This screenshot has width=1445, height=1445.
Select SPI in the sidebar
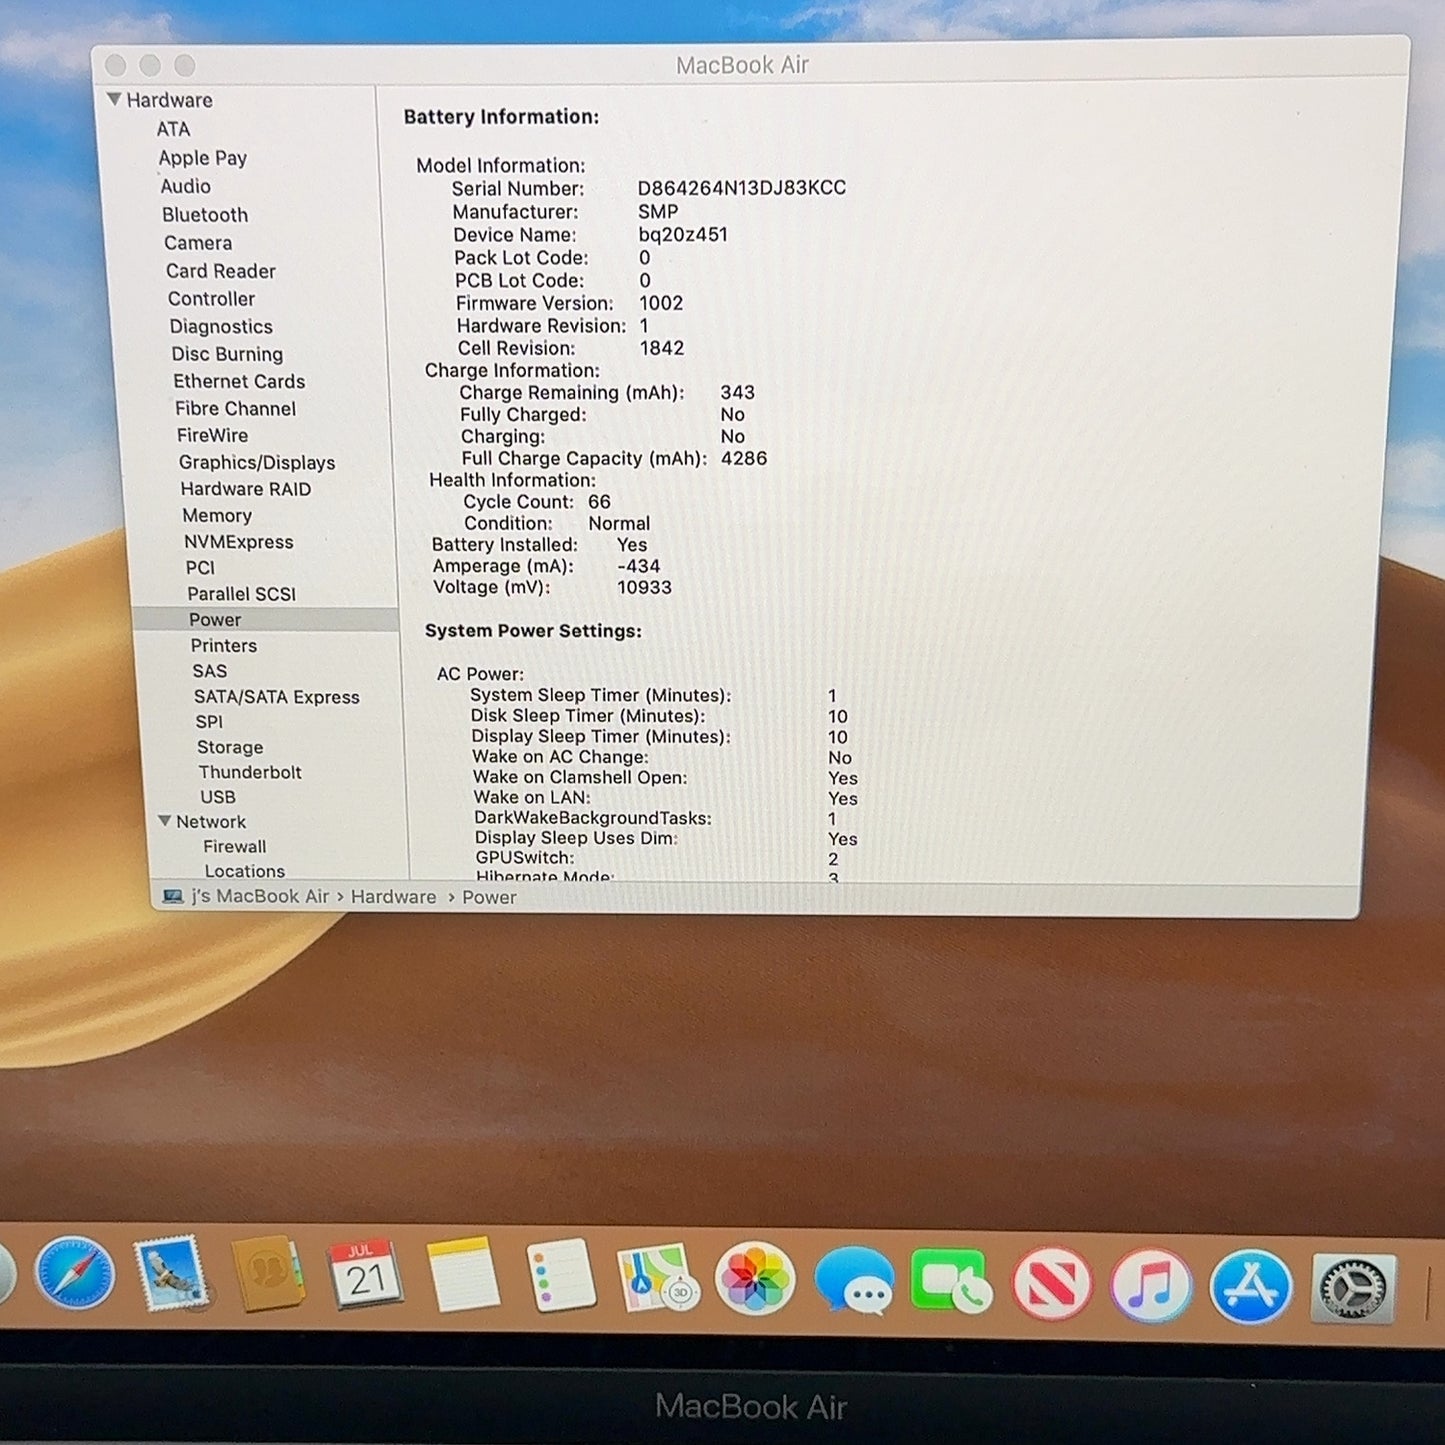209,722
